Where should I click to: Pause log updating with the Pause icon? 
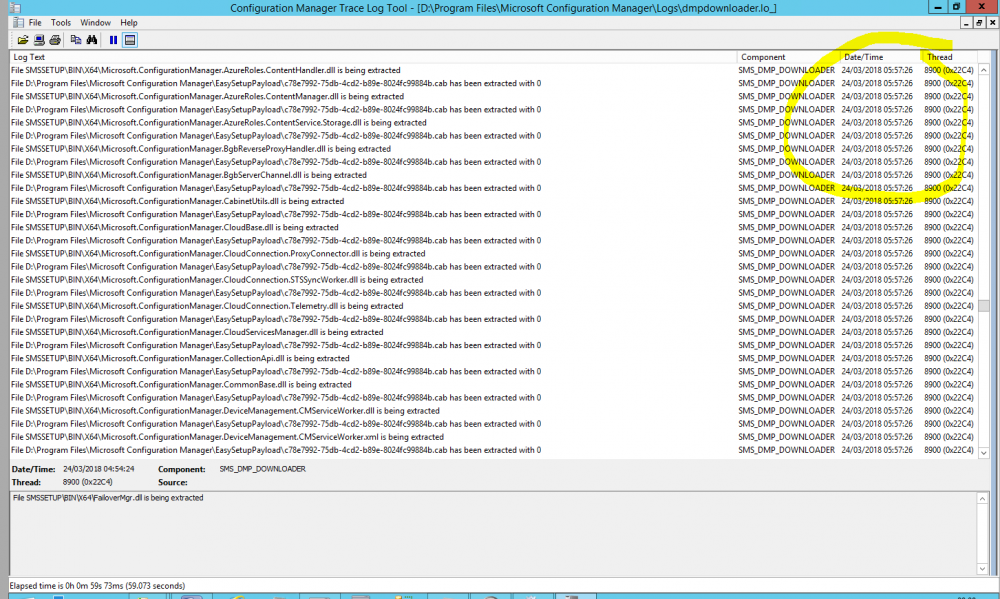(114, 40)
